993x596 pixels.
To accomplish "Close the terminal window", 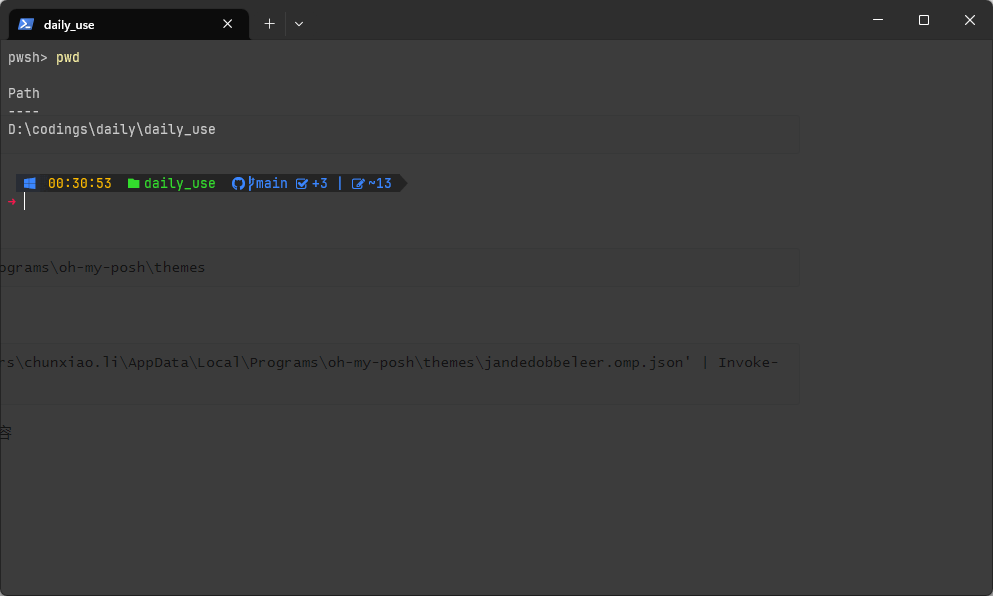I will 970,20.
